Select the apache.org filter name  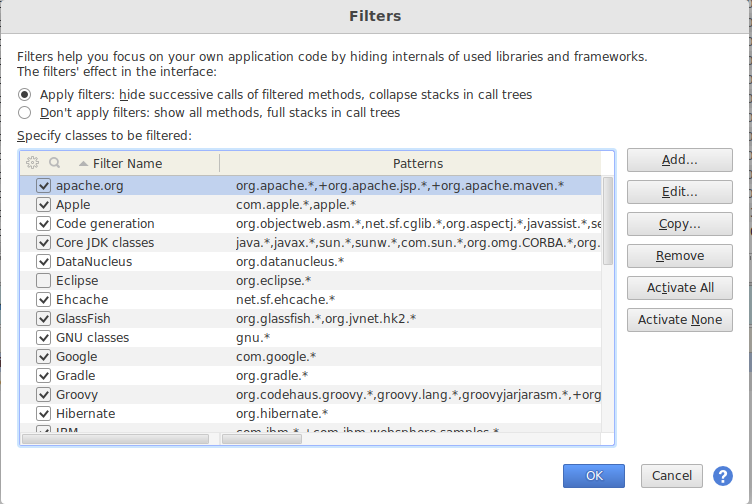pos(90,186)
